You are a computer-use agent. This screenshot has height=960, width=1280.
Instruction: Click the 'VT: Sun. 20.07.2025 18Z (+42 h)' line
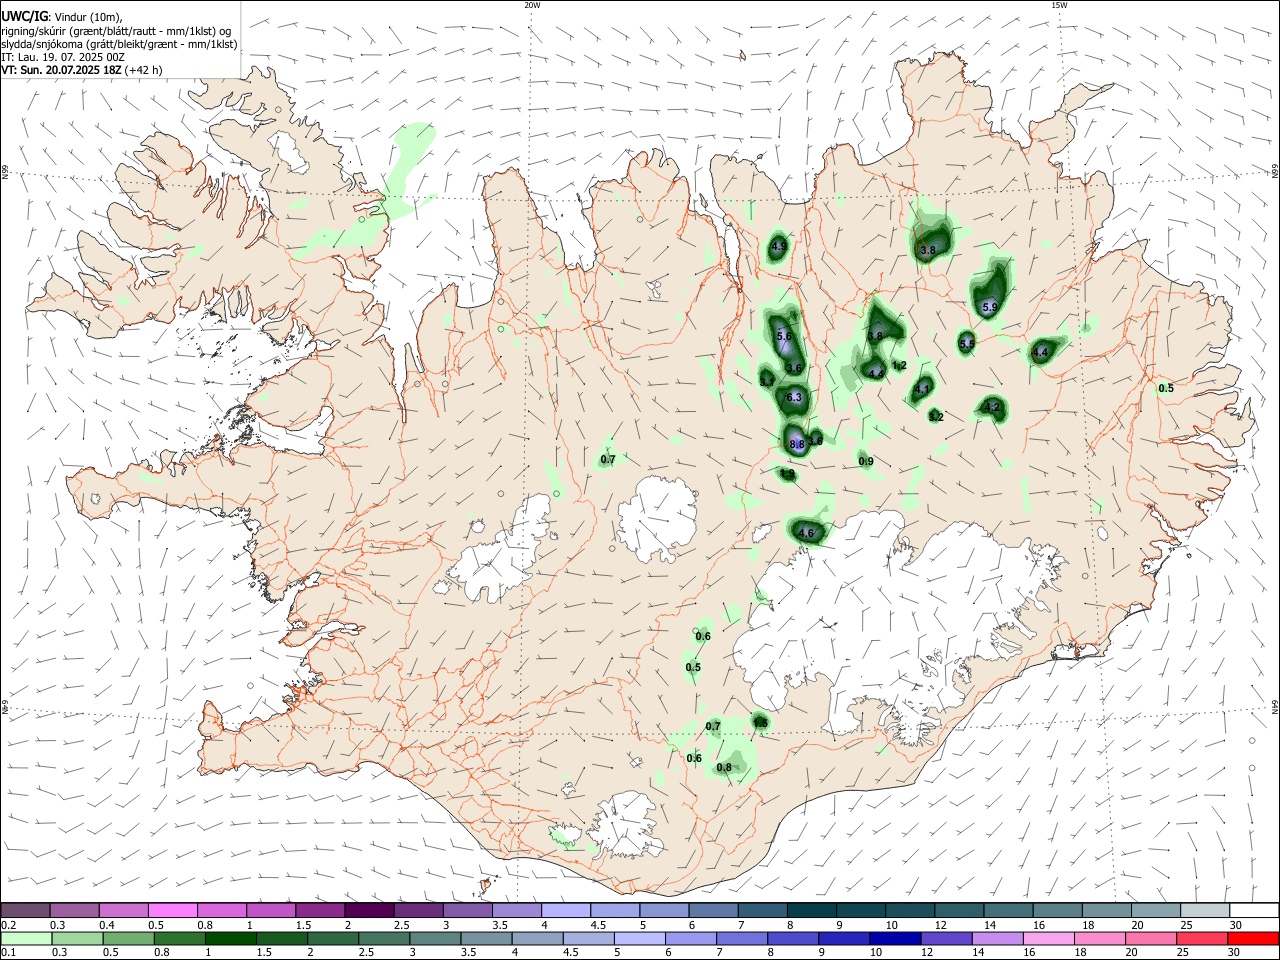tap(81, 70)
